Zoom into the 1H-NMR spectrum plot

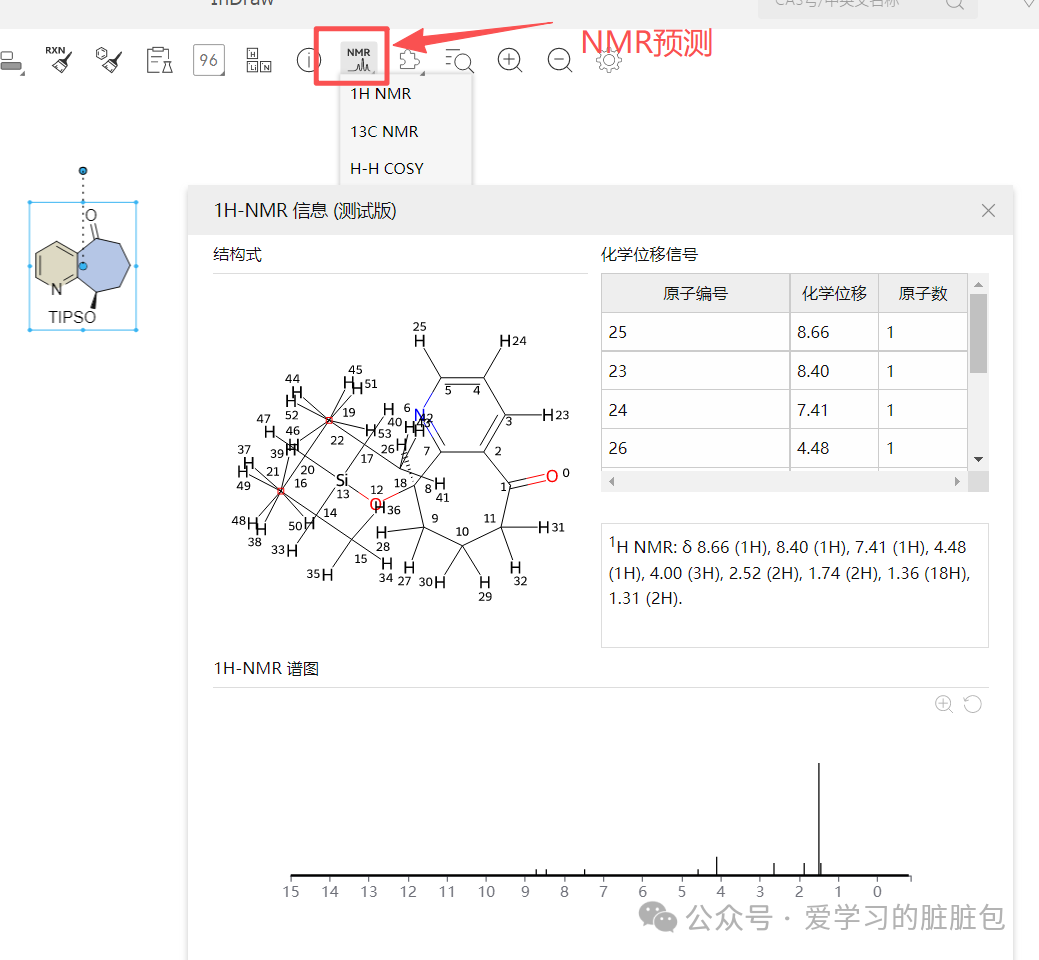[944, 704]
